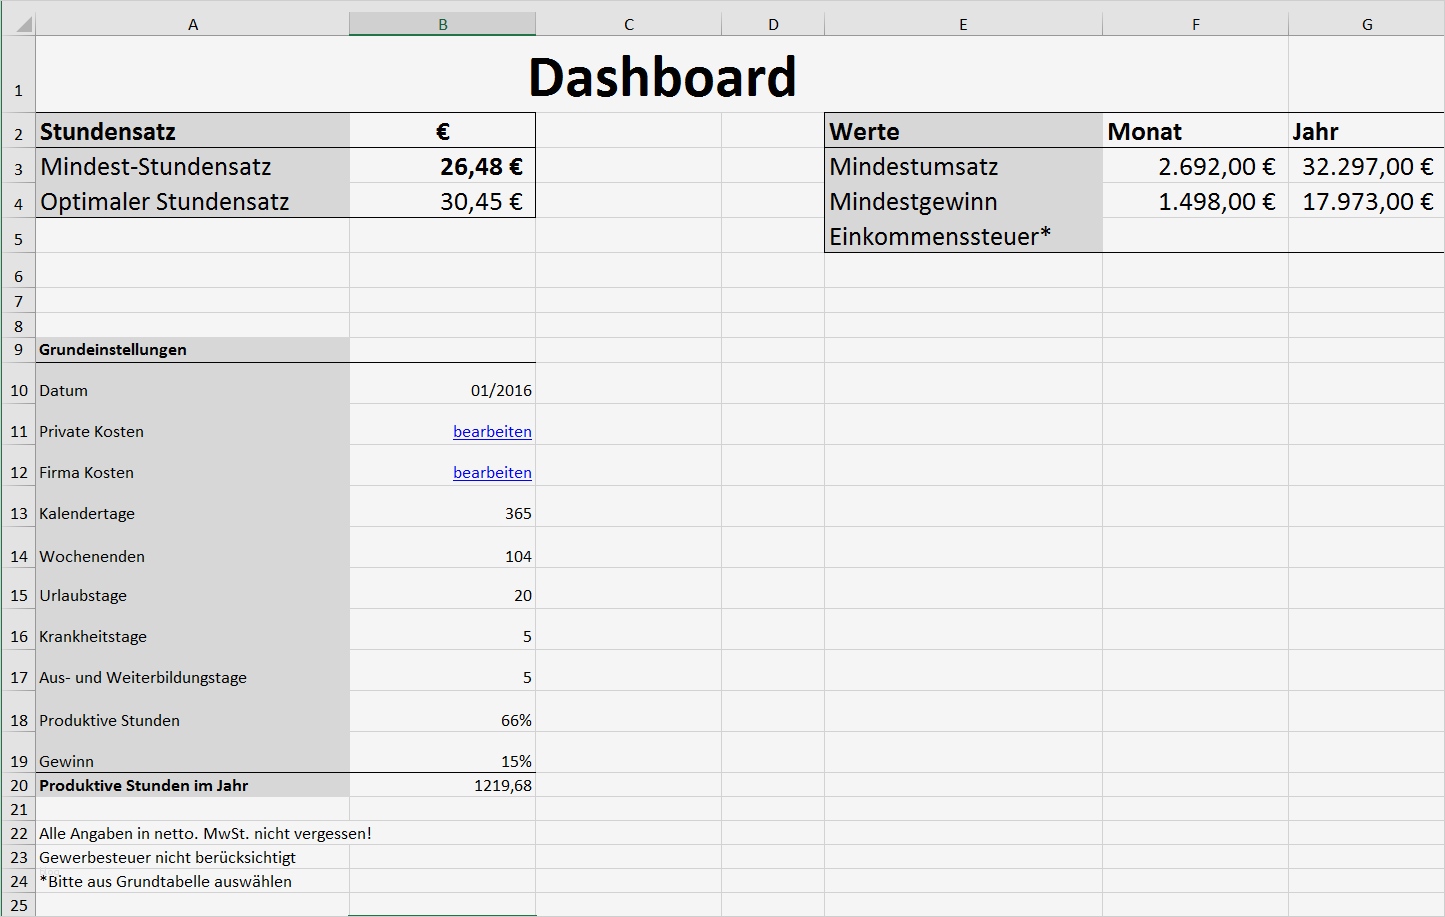
Task: Select the Stundensatz header cell
Action: click(193, 131)
